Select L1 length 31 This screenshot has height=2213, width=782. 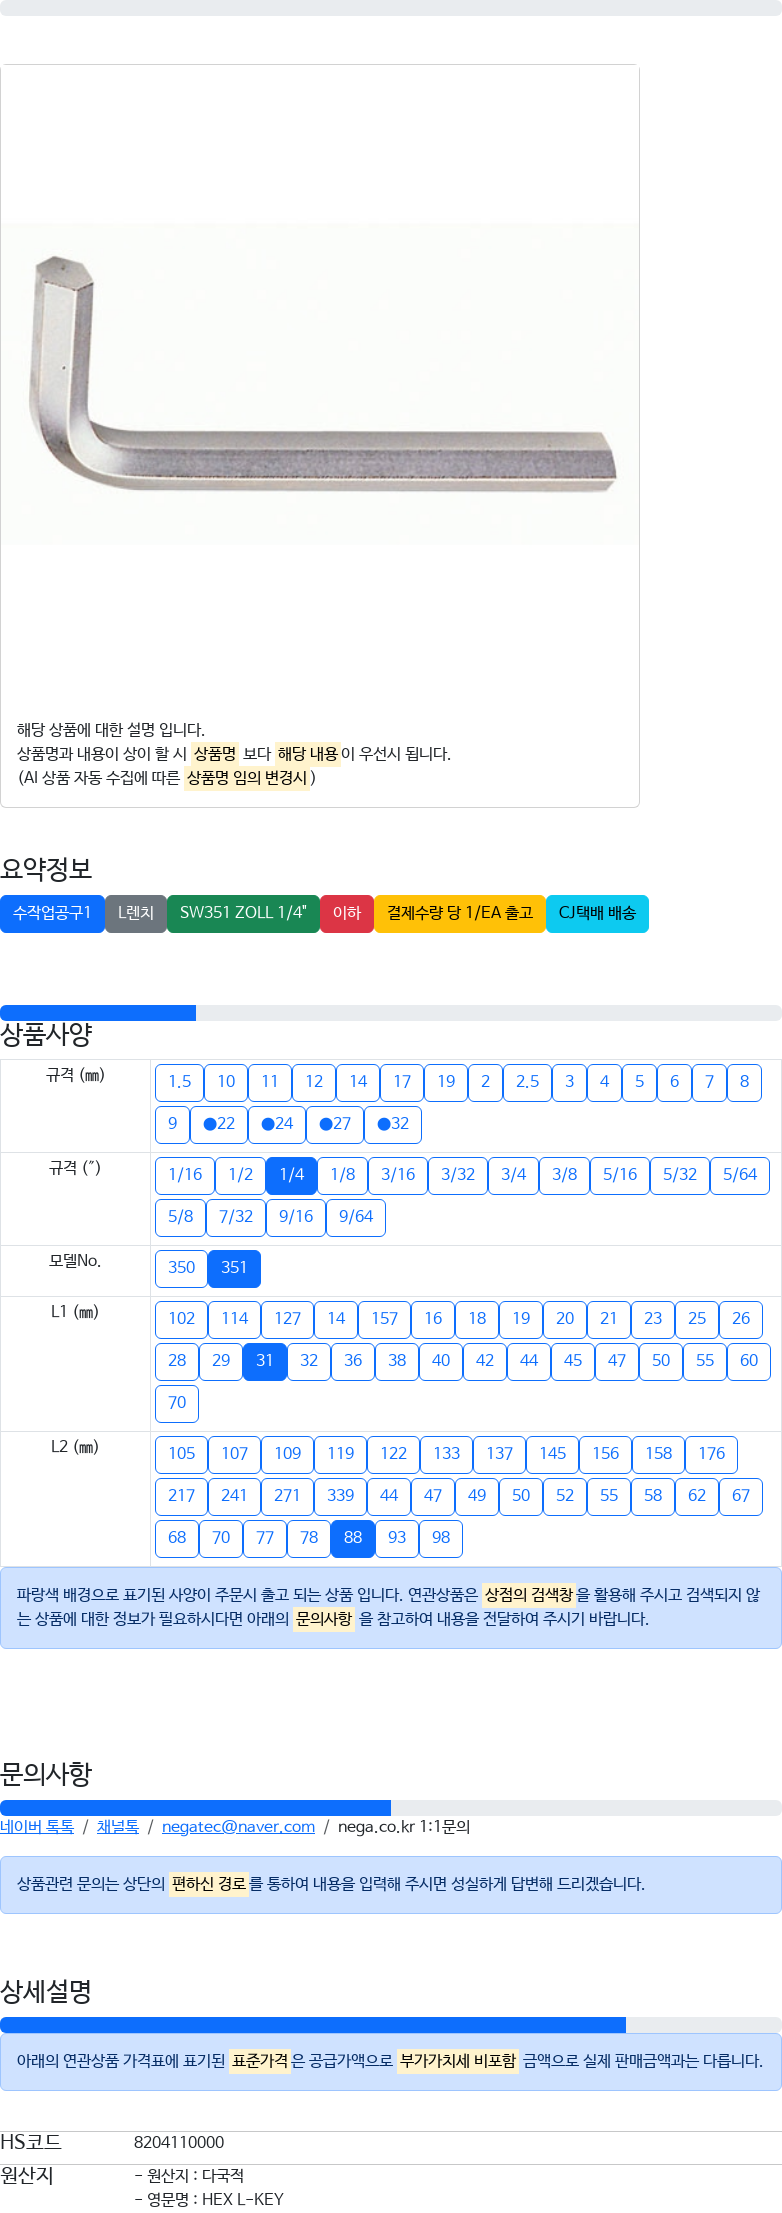265,1361
